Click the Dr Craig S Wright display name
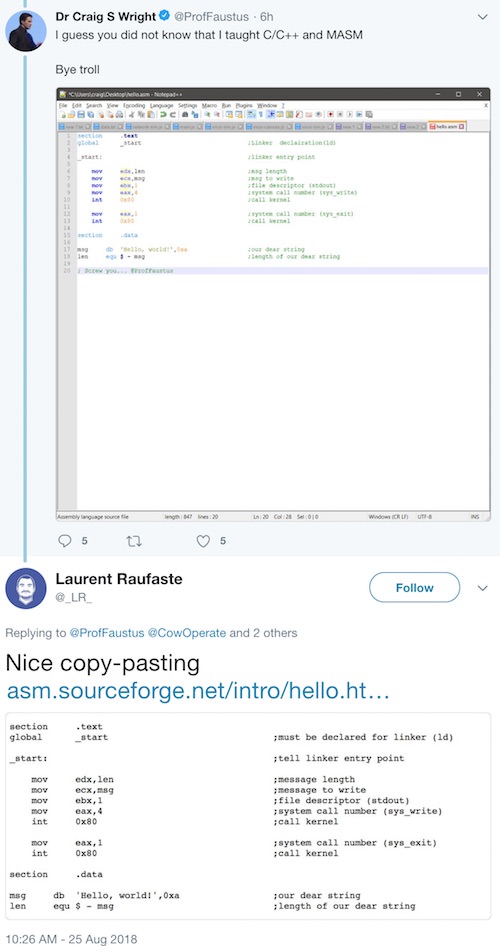The image size is (500, 946). (106, 17)
